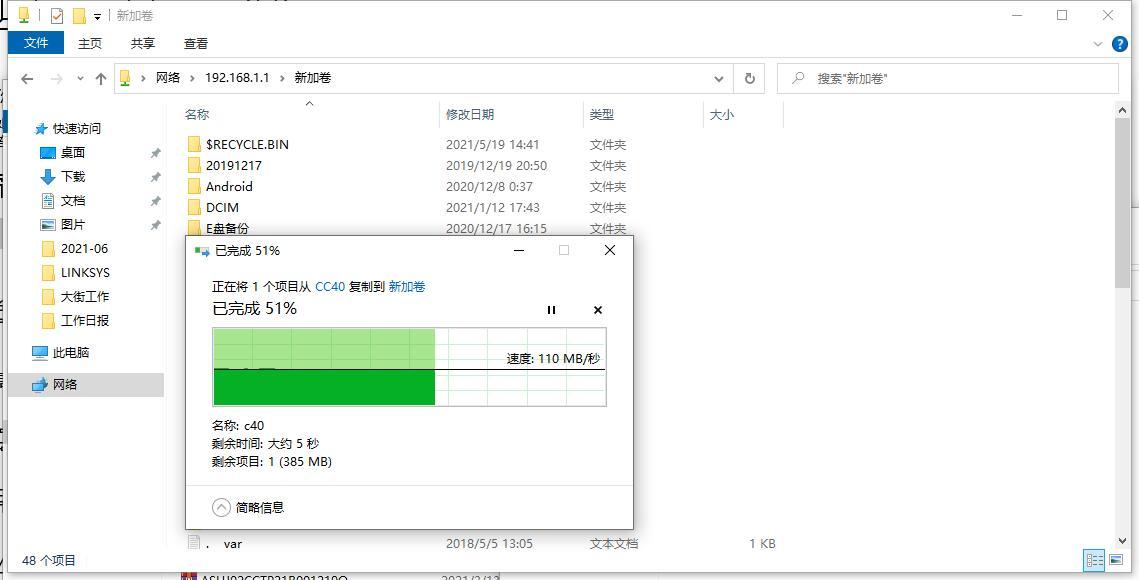Refresh the folder view
The width and height of the screenshot is (1139, 580).
click(x=750, y=78)
